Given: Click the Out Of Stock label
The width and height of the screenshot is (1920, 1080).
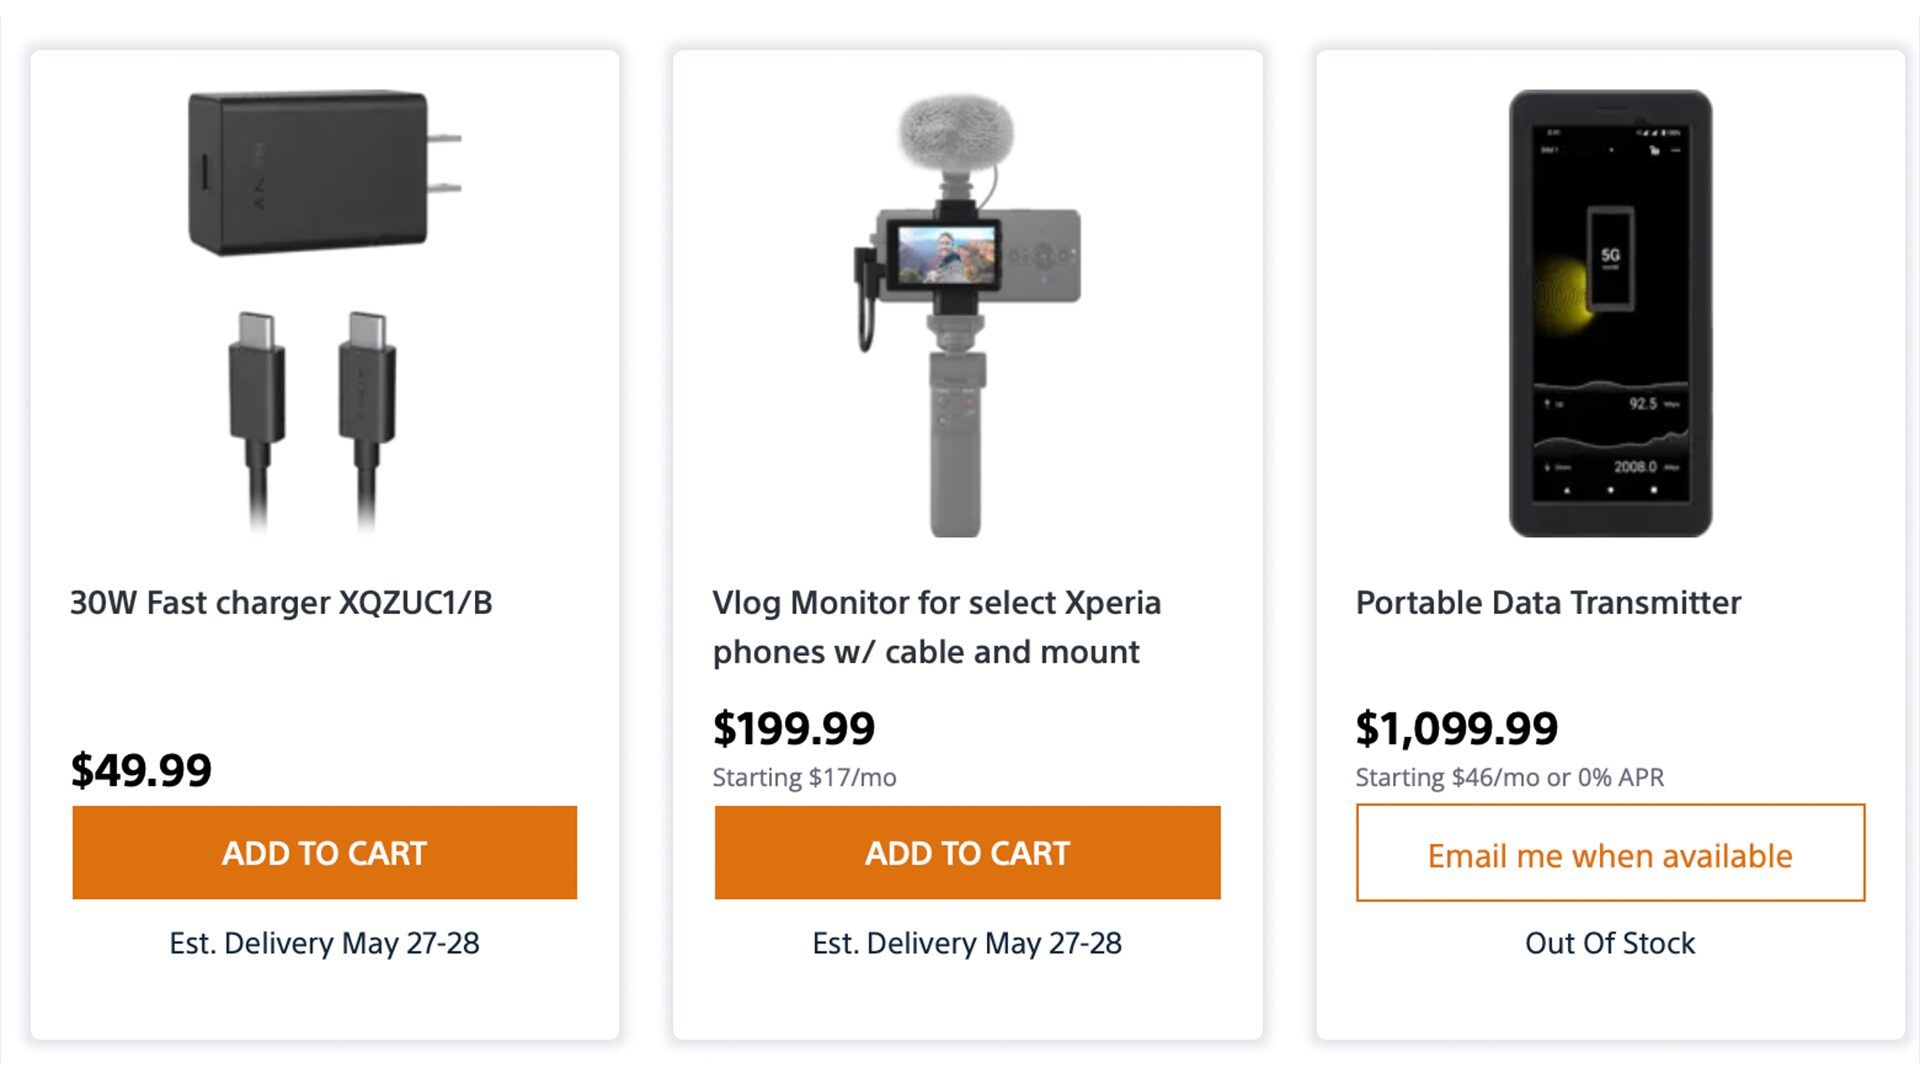Looking at the screenshot, I should coord(1610,943).
